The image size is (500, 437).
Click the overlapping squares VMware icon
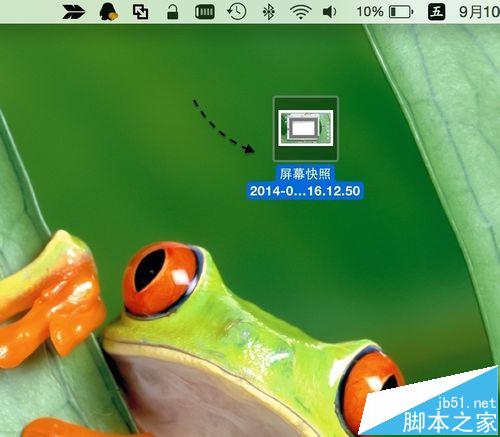pyautogui.click(x=140, y=12)
